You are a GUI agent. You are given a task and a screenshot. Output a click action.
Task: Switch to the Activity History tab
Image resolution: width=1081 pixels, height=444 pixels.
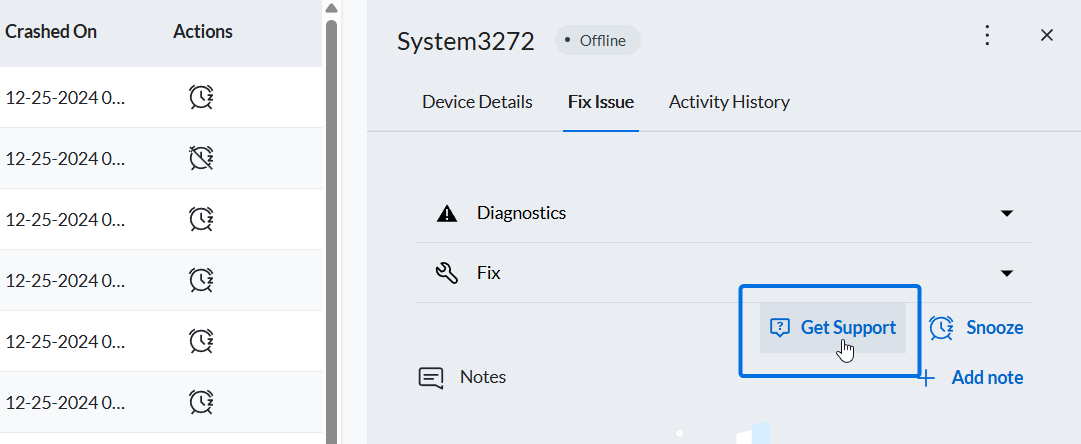(x=729, y=102)
